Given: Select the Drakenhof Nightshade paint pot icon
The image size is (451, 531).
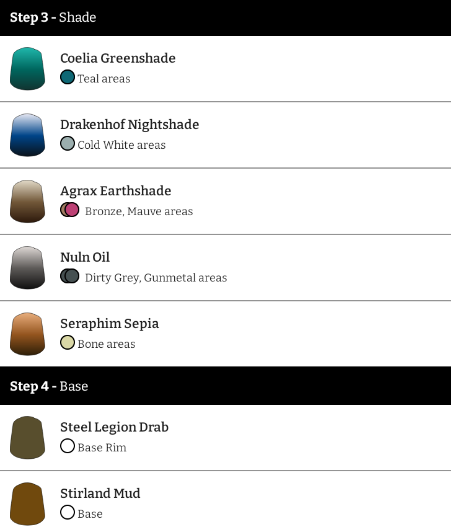Looking at the screenshot, I should 27,135.
